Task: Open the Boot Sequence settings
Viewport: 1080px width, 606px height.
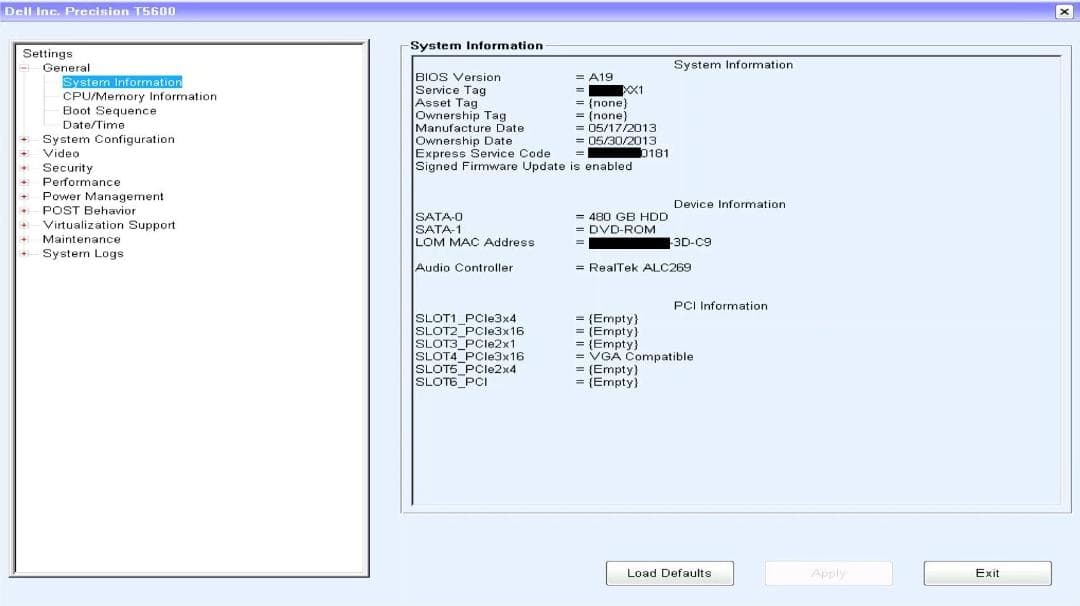Action: 108,110
